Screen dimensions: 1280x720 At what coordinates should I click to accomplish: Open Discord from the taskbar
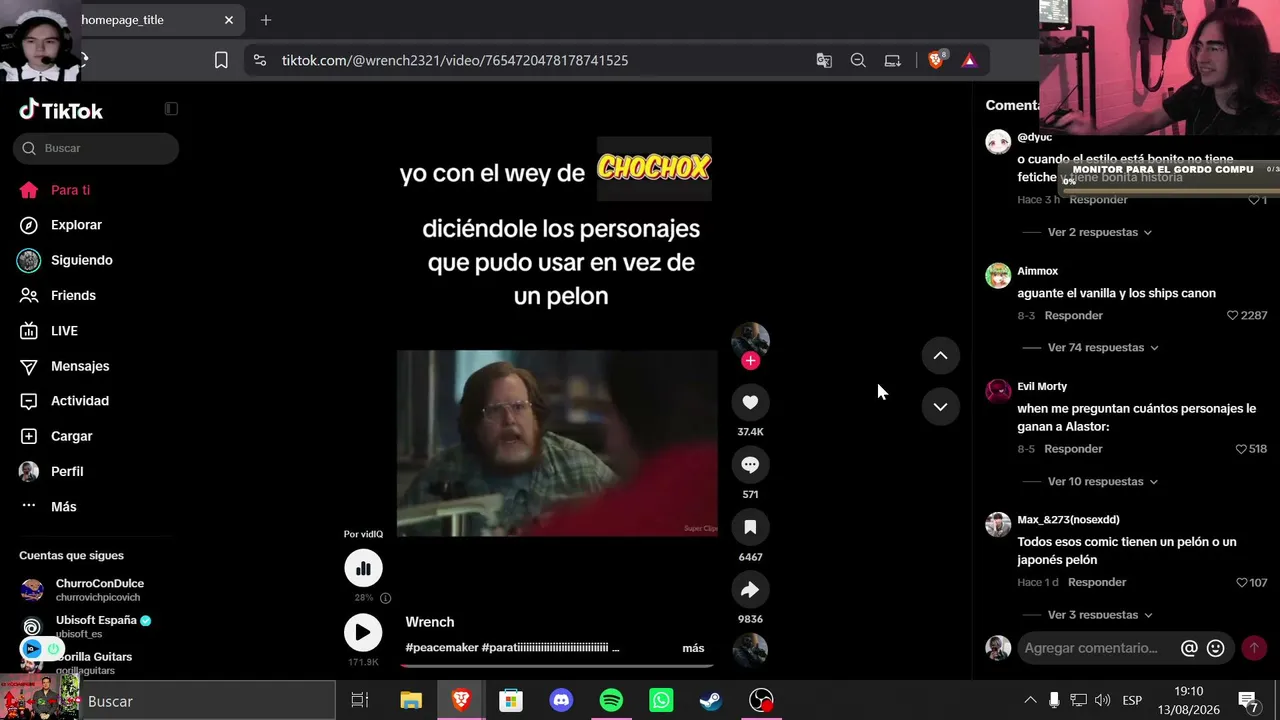tap(561, 700)
